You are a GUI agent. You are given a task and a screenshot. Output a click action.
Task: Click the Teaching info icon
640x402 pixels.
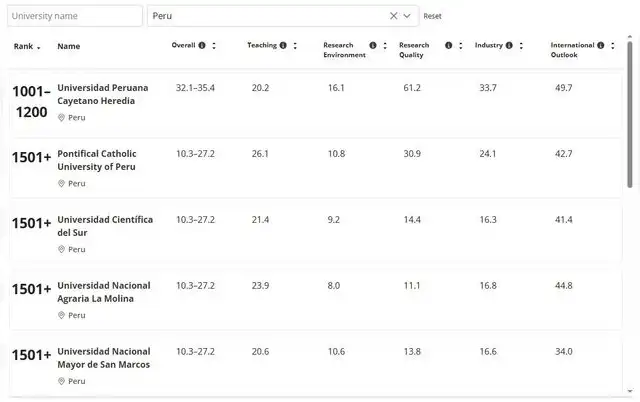[x=283, y=46]
